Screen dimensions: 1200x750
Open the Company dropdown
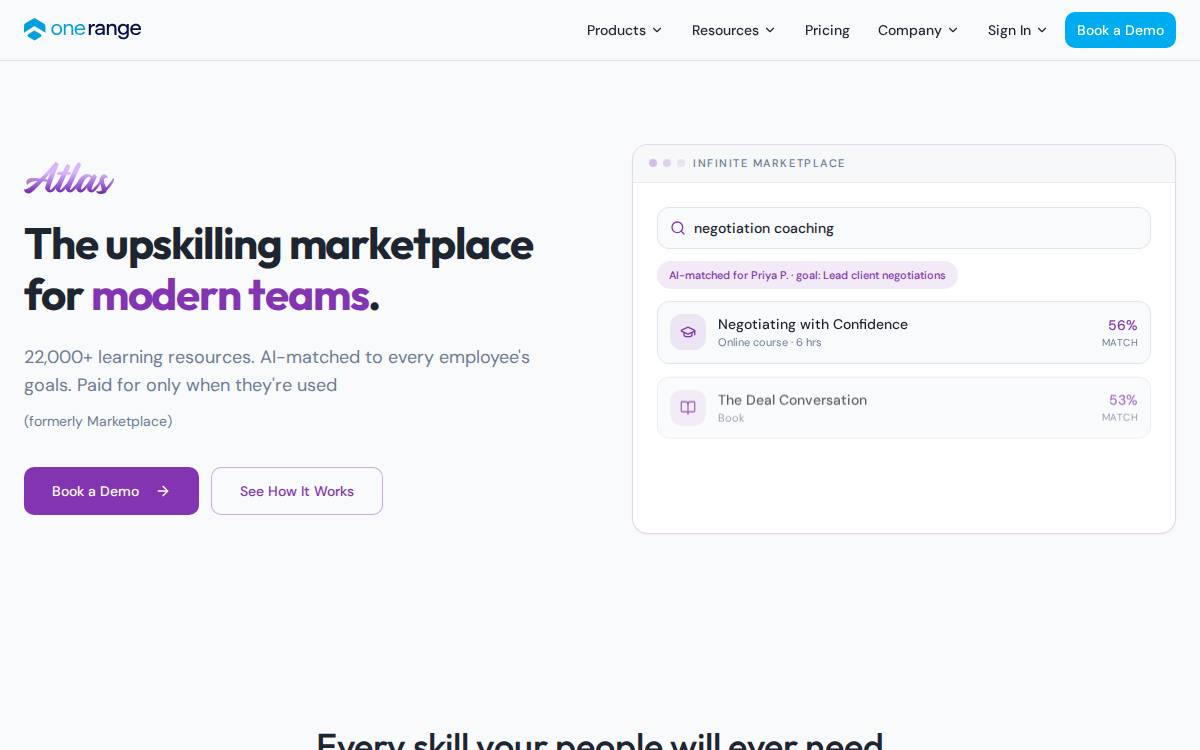[x=917, y=30]
